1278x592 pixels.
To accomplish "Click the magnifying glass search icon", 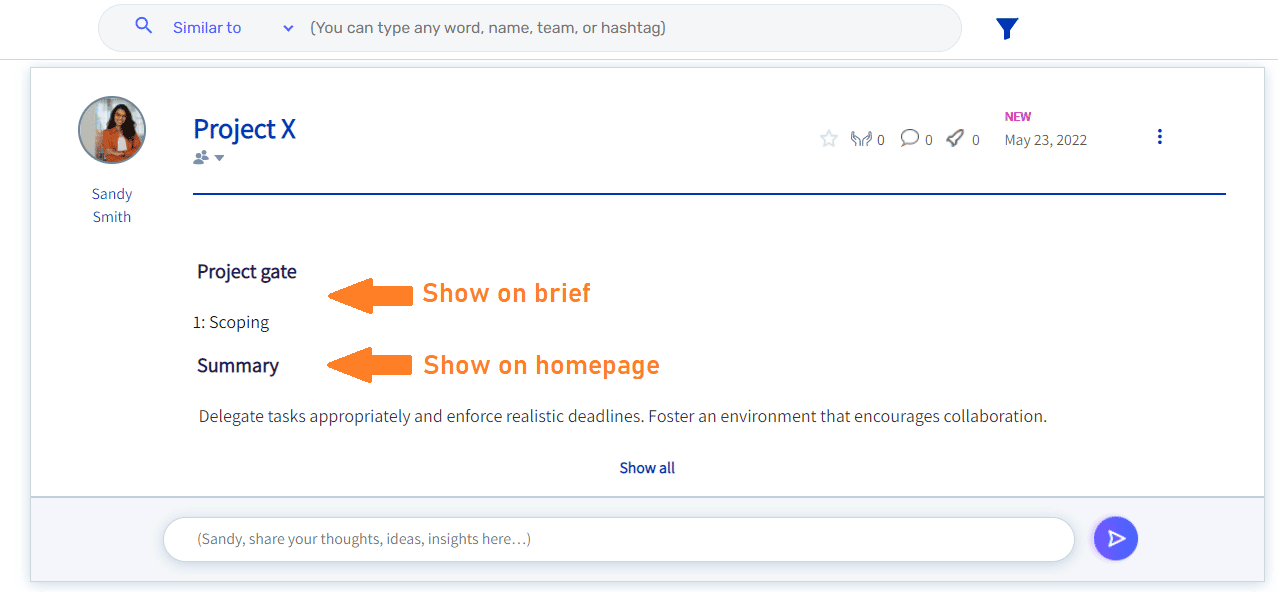I will [x=144, y=27].
